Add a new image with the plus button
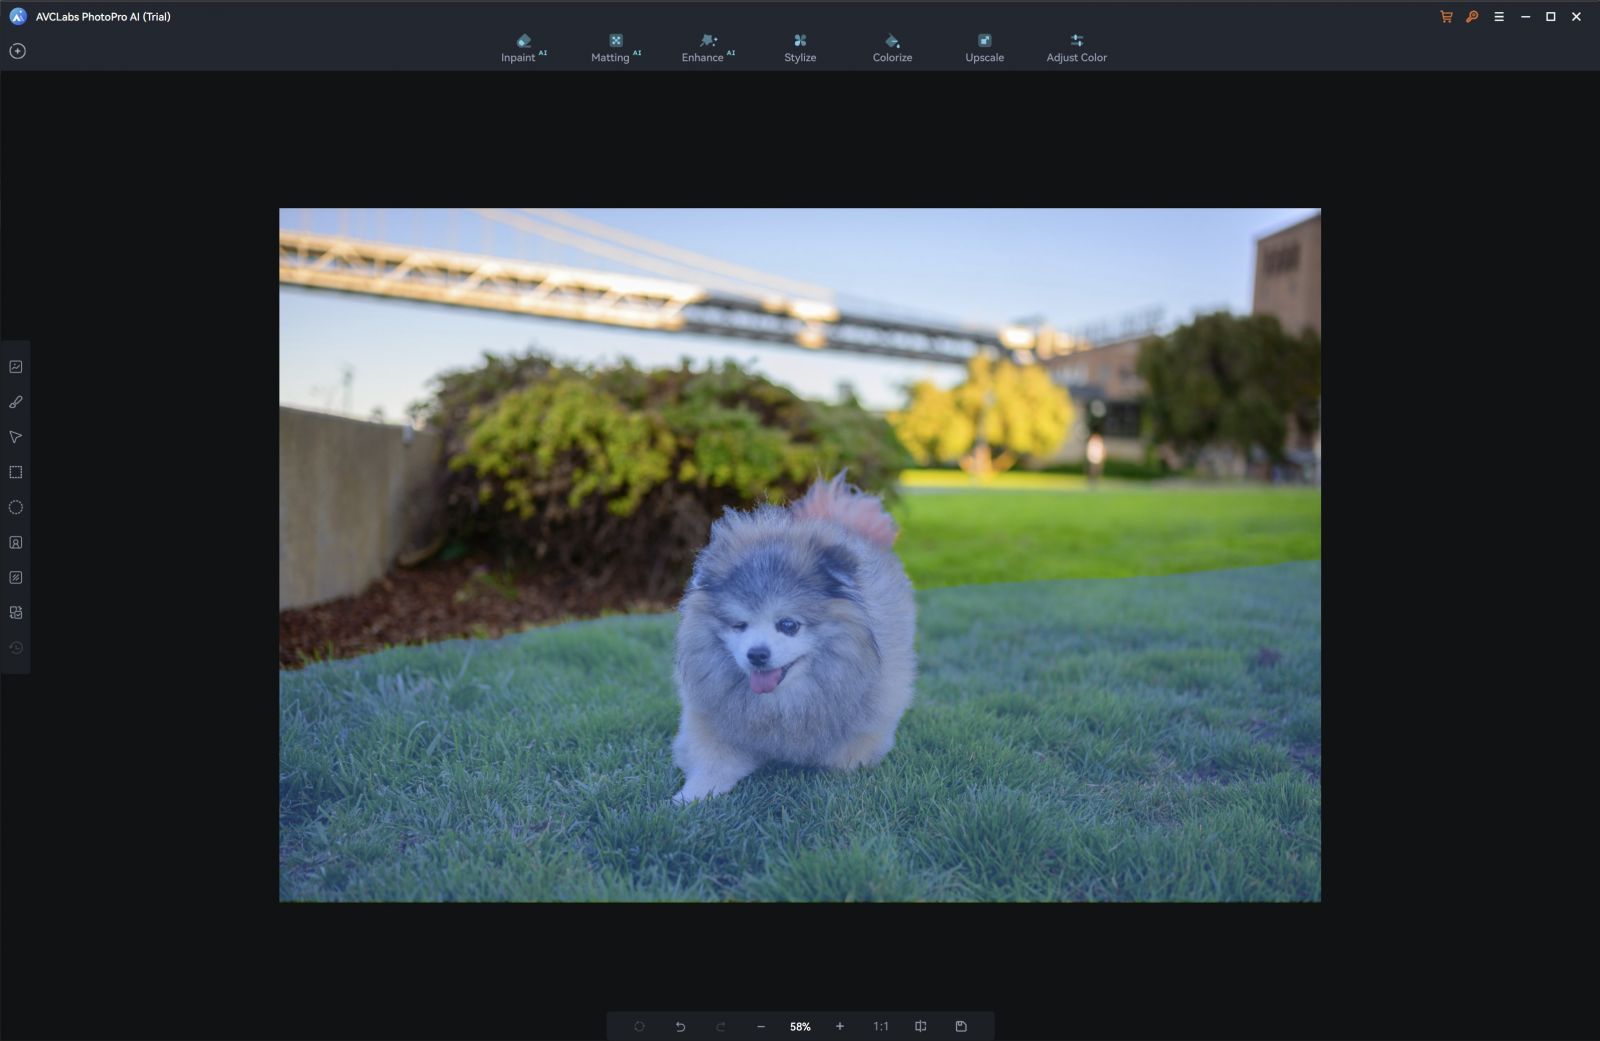This screenshot has width=1600, height=1041. (x=16, y=49)
